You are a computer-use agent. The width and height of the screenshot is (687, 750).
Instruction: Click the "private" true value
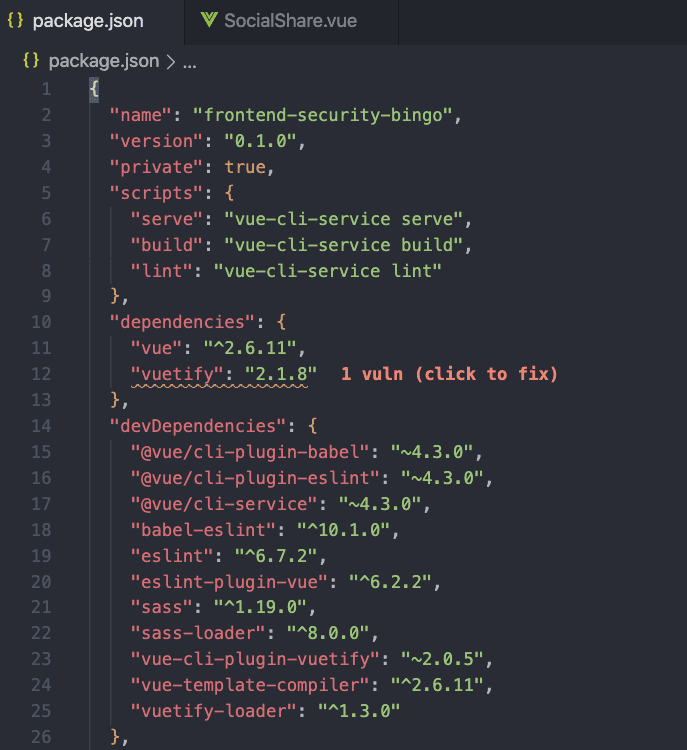(245, 167)
